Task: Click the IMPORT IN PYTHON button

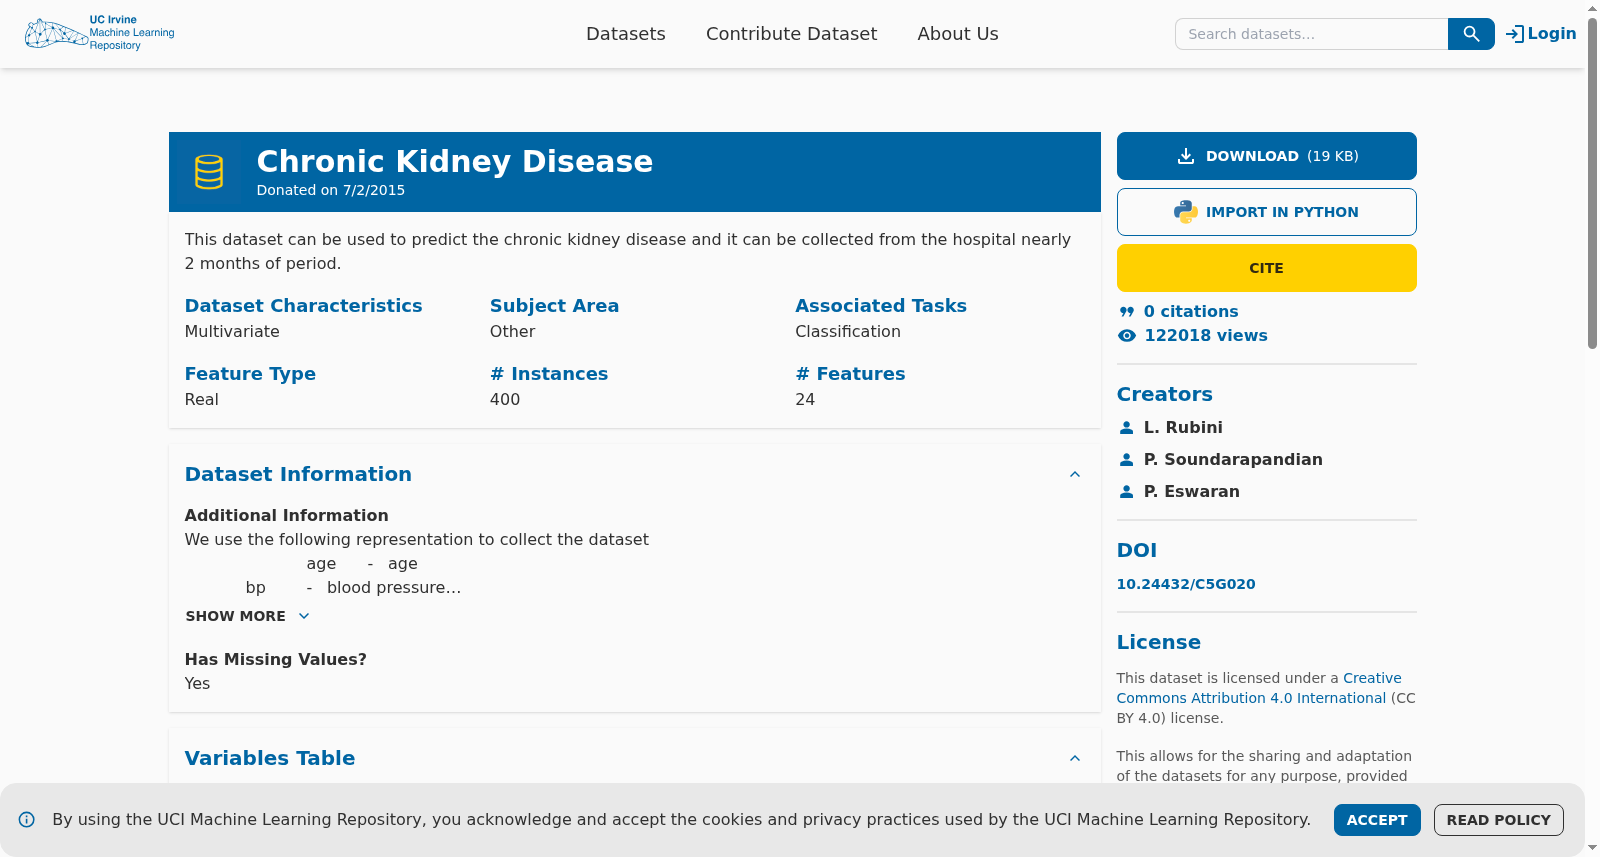Action: pyautogui.click(x=1267, y=212)
